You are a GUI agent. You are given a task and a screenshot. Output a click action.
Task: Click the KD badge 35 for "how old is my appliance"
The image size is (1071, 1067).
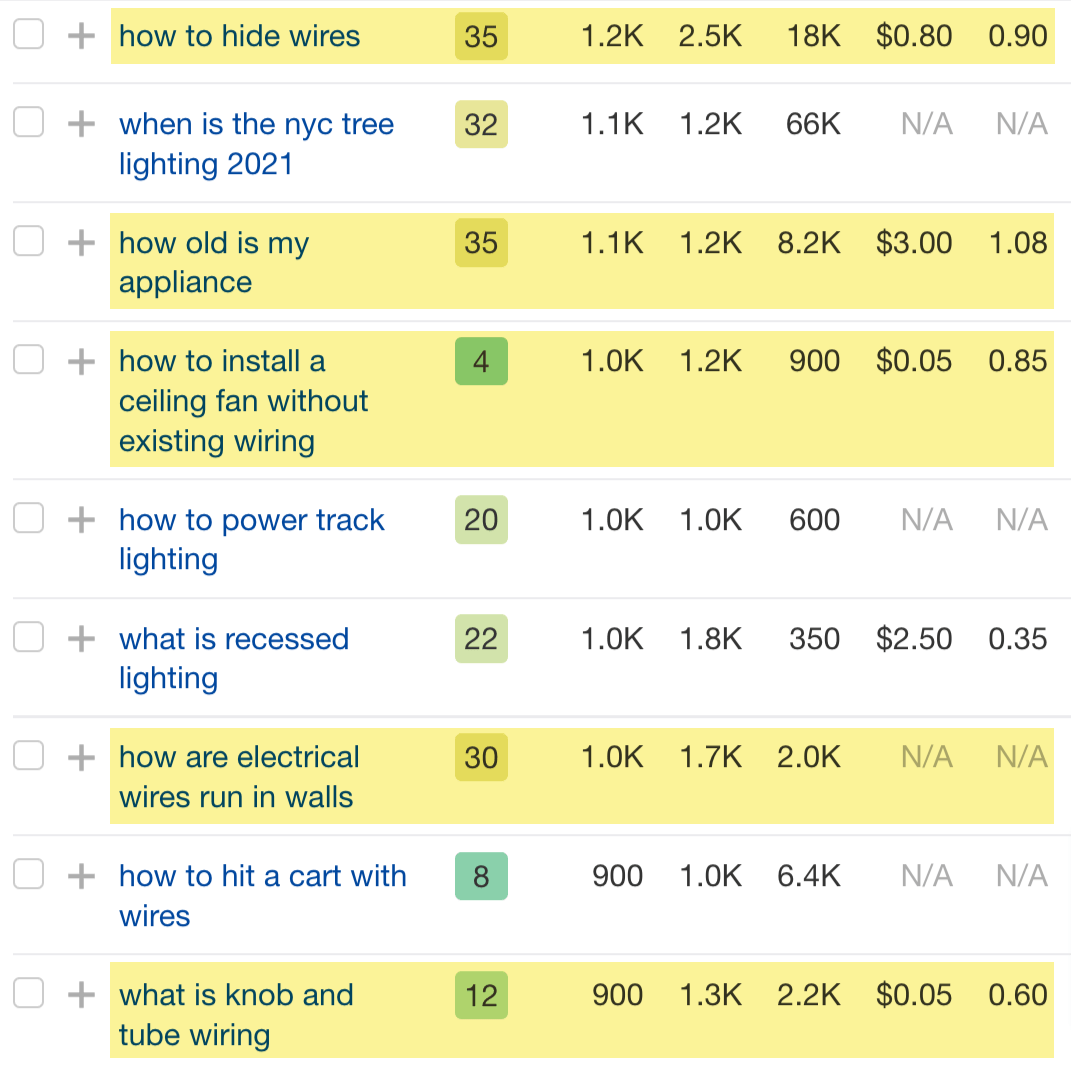tap(481, 243)
